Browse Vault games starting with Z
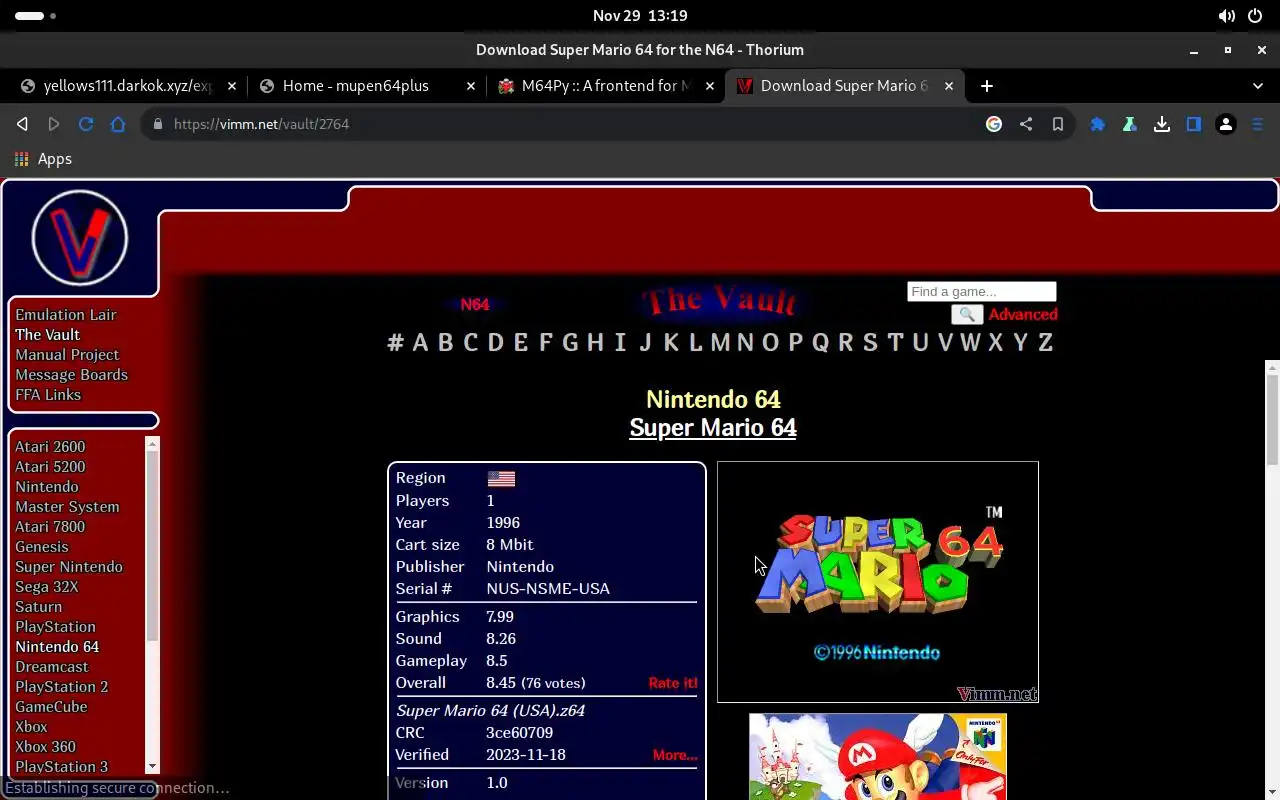1280x800 pixels. (1045, 343)
